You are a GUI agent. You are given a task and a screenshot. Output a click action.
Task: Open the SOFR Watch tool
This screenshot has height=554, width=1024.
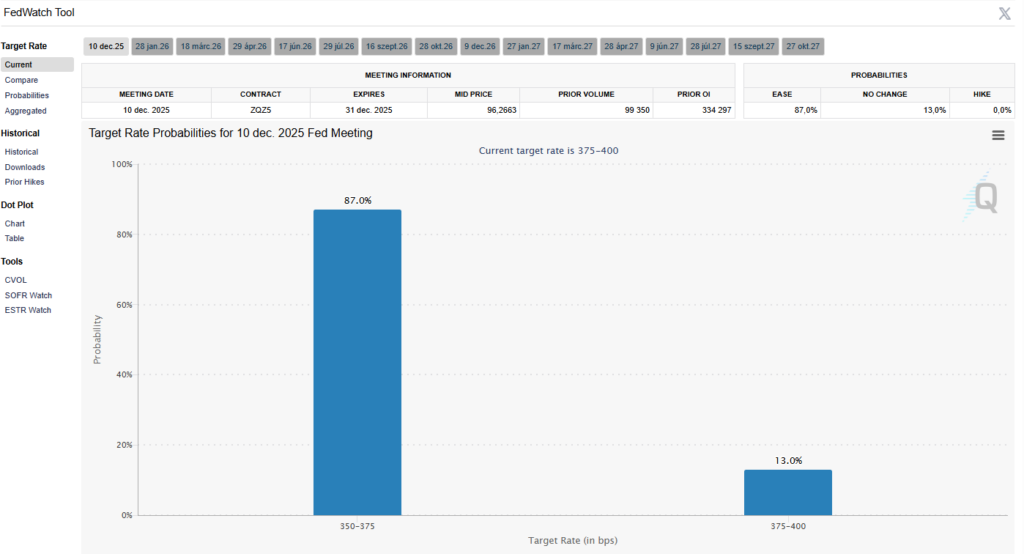pyautogui.click(x=28, y=295)
